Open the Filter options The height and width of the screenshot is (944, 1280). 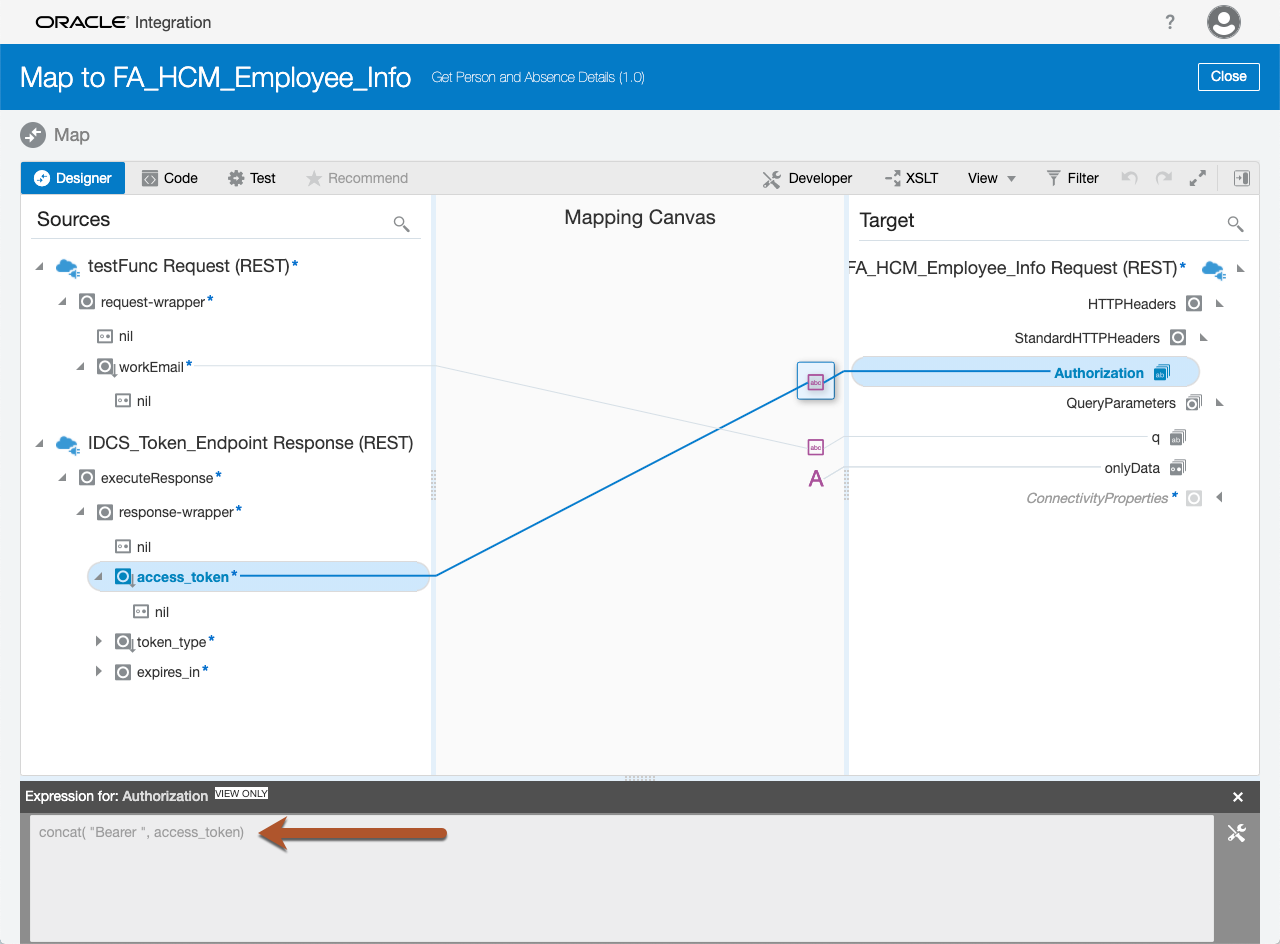(1072, 178)
